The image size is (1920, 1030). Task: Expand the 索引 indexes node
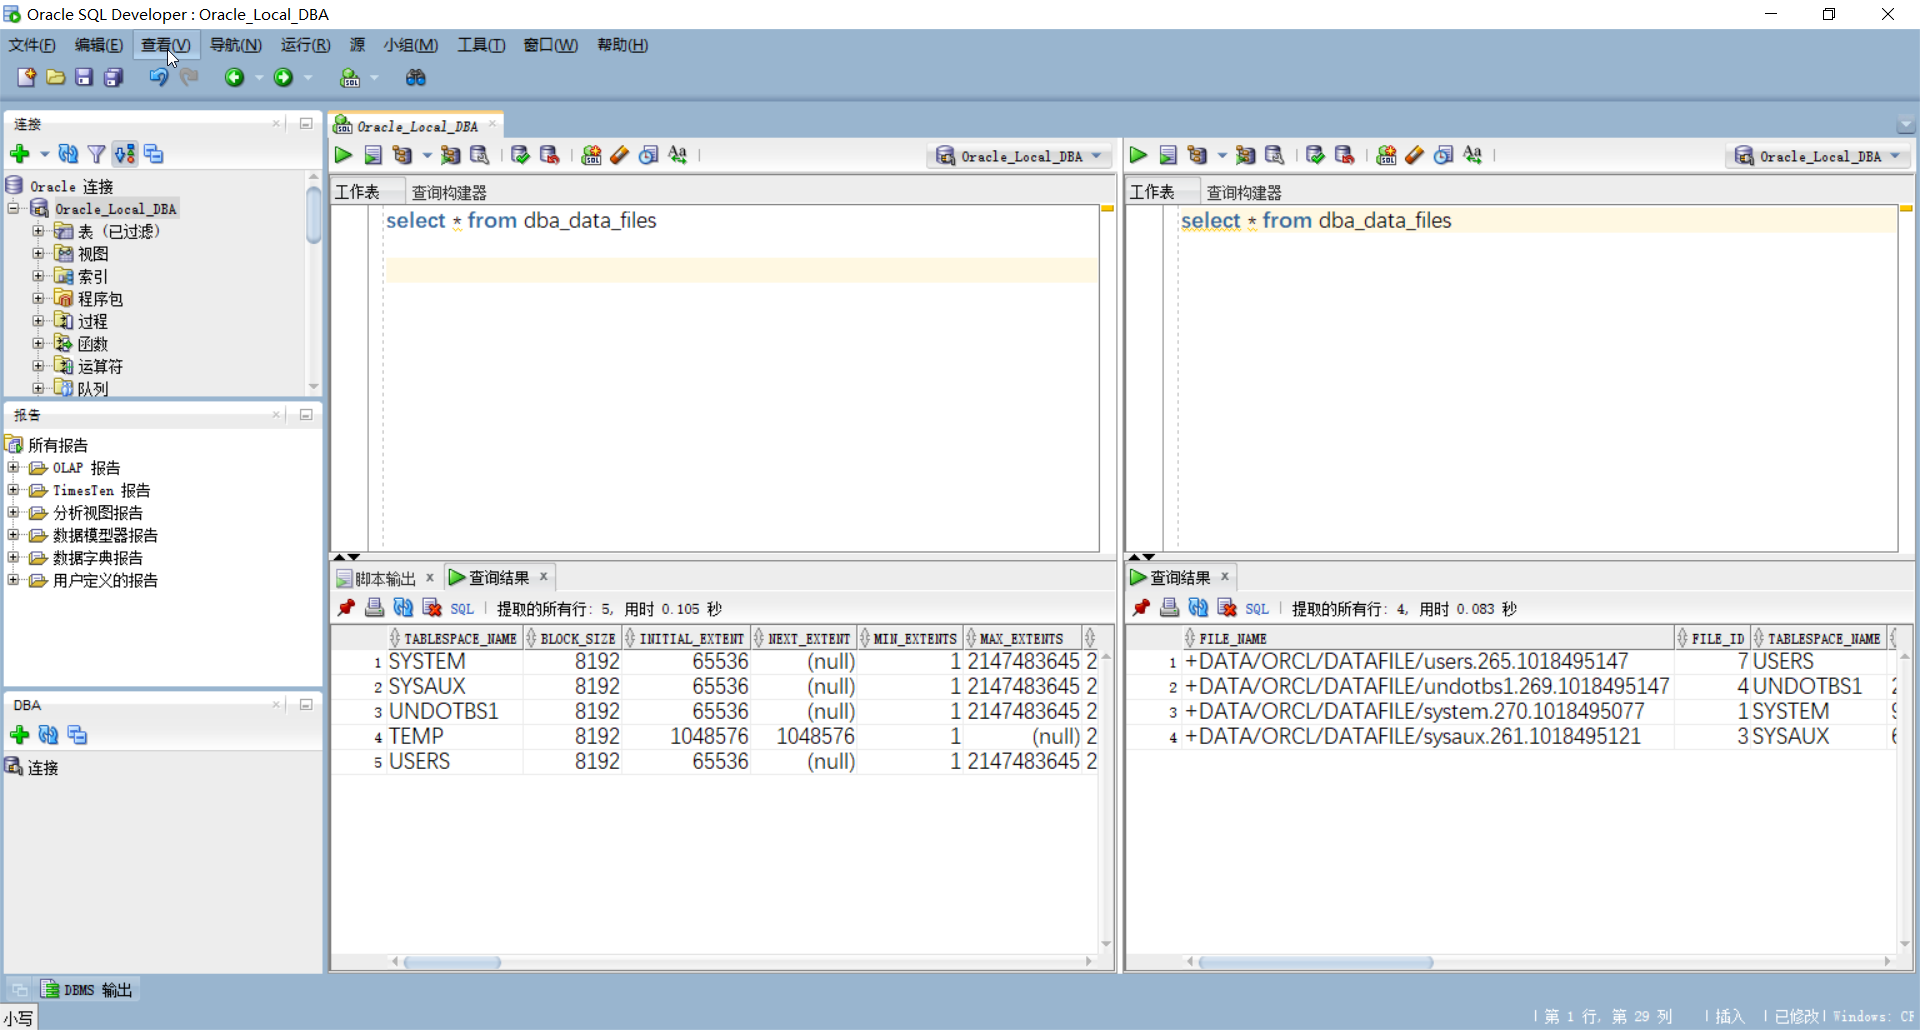pyautogui.click(x=38, y=276)
